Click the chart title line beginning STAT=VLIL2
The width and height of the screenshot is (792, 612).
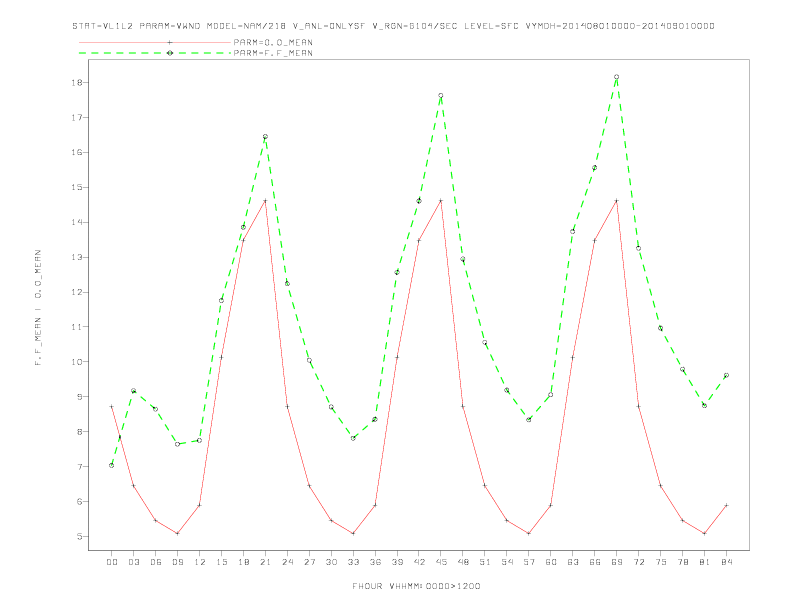pyautogui.click(x=393, y=26)
